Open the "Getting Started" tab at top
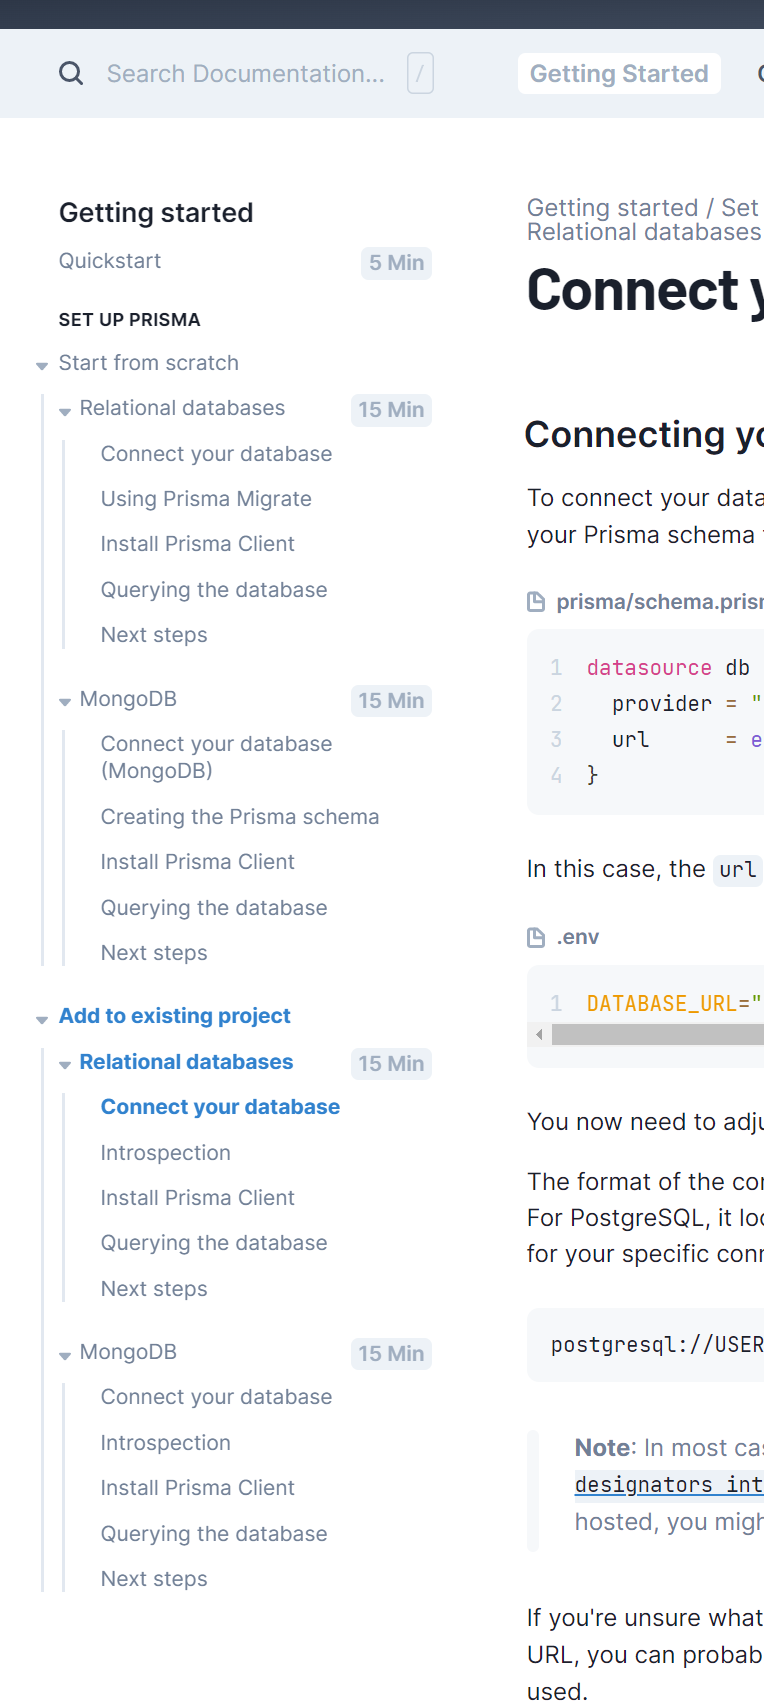 click(618, 73)
